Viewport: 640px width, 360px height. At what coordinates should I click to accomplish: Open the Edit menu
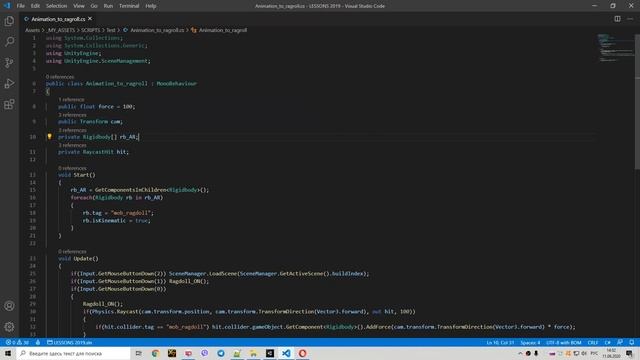click(36, 6)
